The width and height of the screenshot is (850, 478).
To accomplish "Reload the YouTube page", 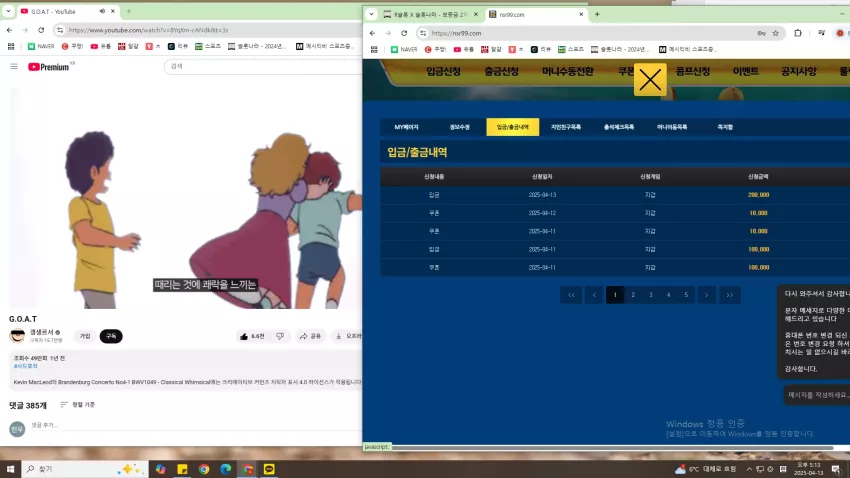I will [x=41, y=30].
